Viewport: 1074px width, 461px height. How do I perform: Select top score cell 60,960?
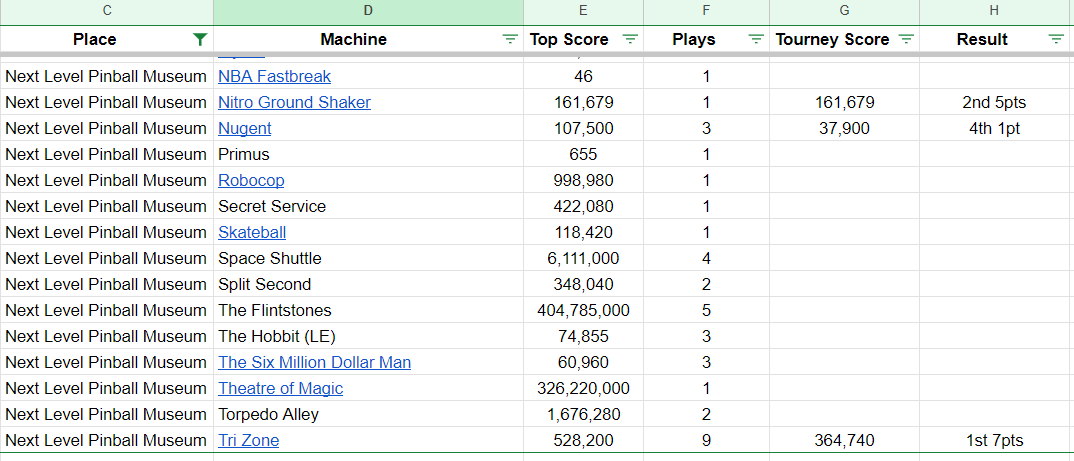pyautogui.click(x=584, y=363)
